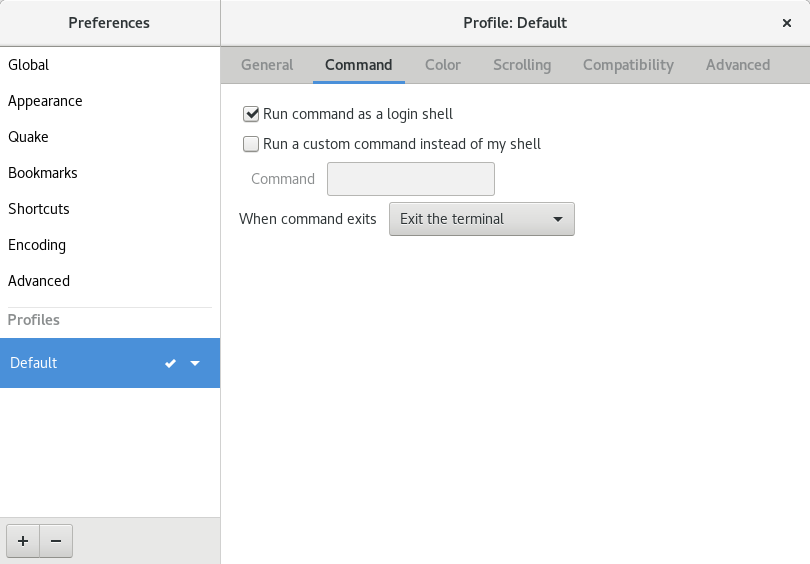
Task: Open Global preferences section
Action: click(29, 65)
